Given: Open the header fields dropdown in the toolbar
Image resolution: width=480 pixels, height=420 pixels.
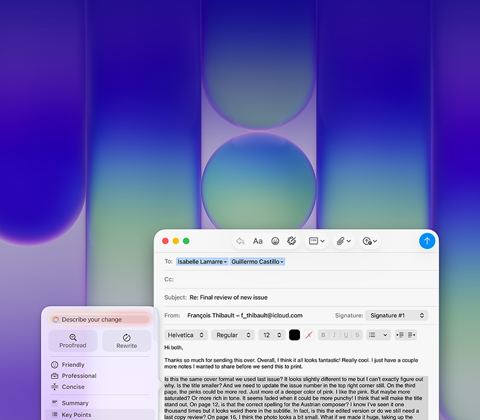Looking at the screenshot, I should [317, 241].
